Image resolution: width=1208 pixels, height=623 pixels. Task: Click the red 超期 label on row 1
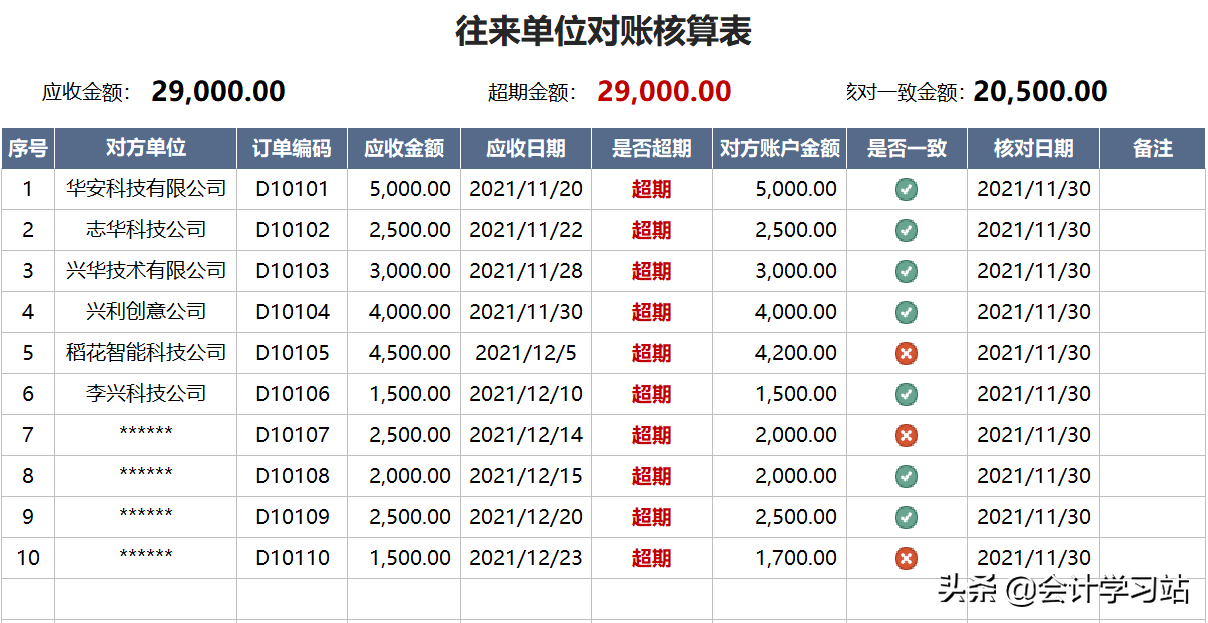coord(650,188)
